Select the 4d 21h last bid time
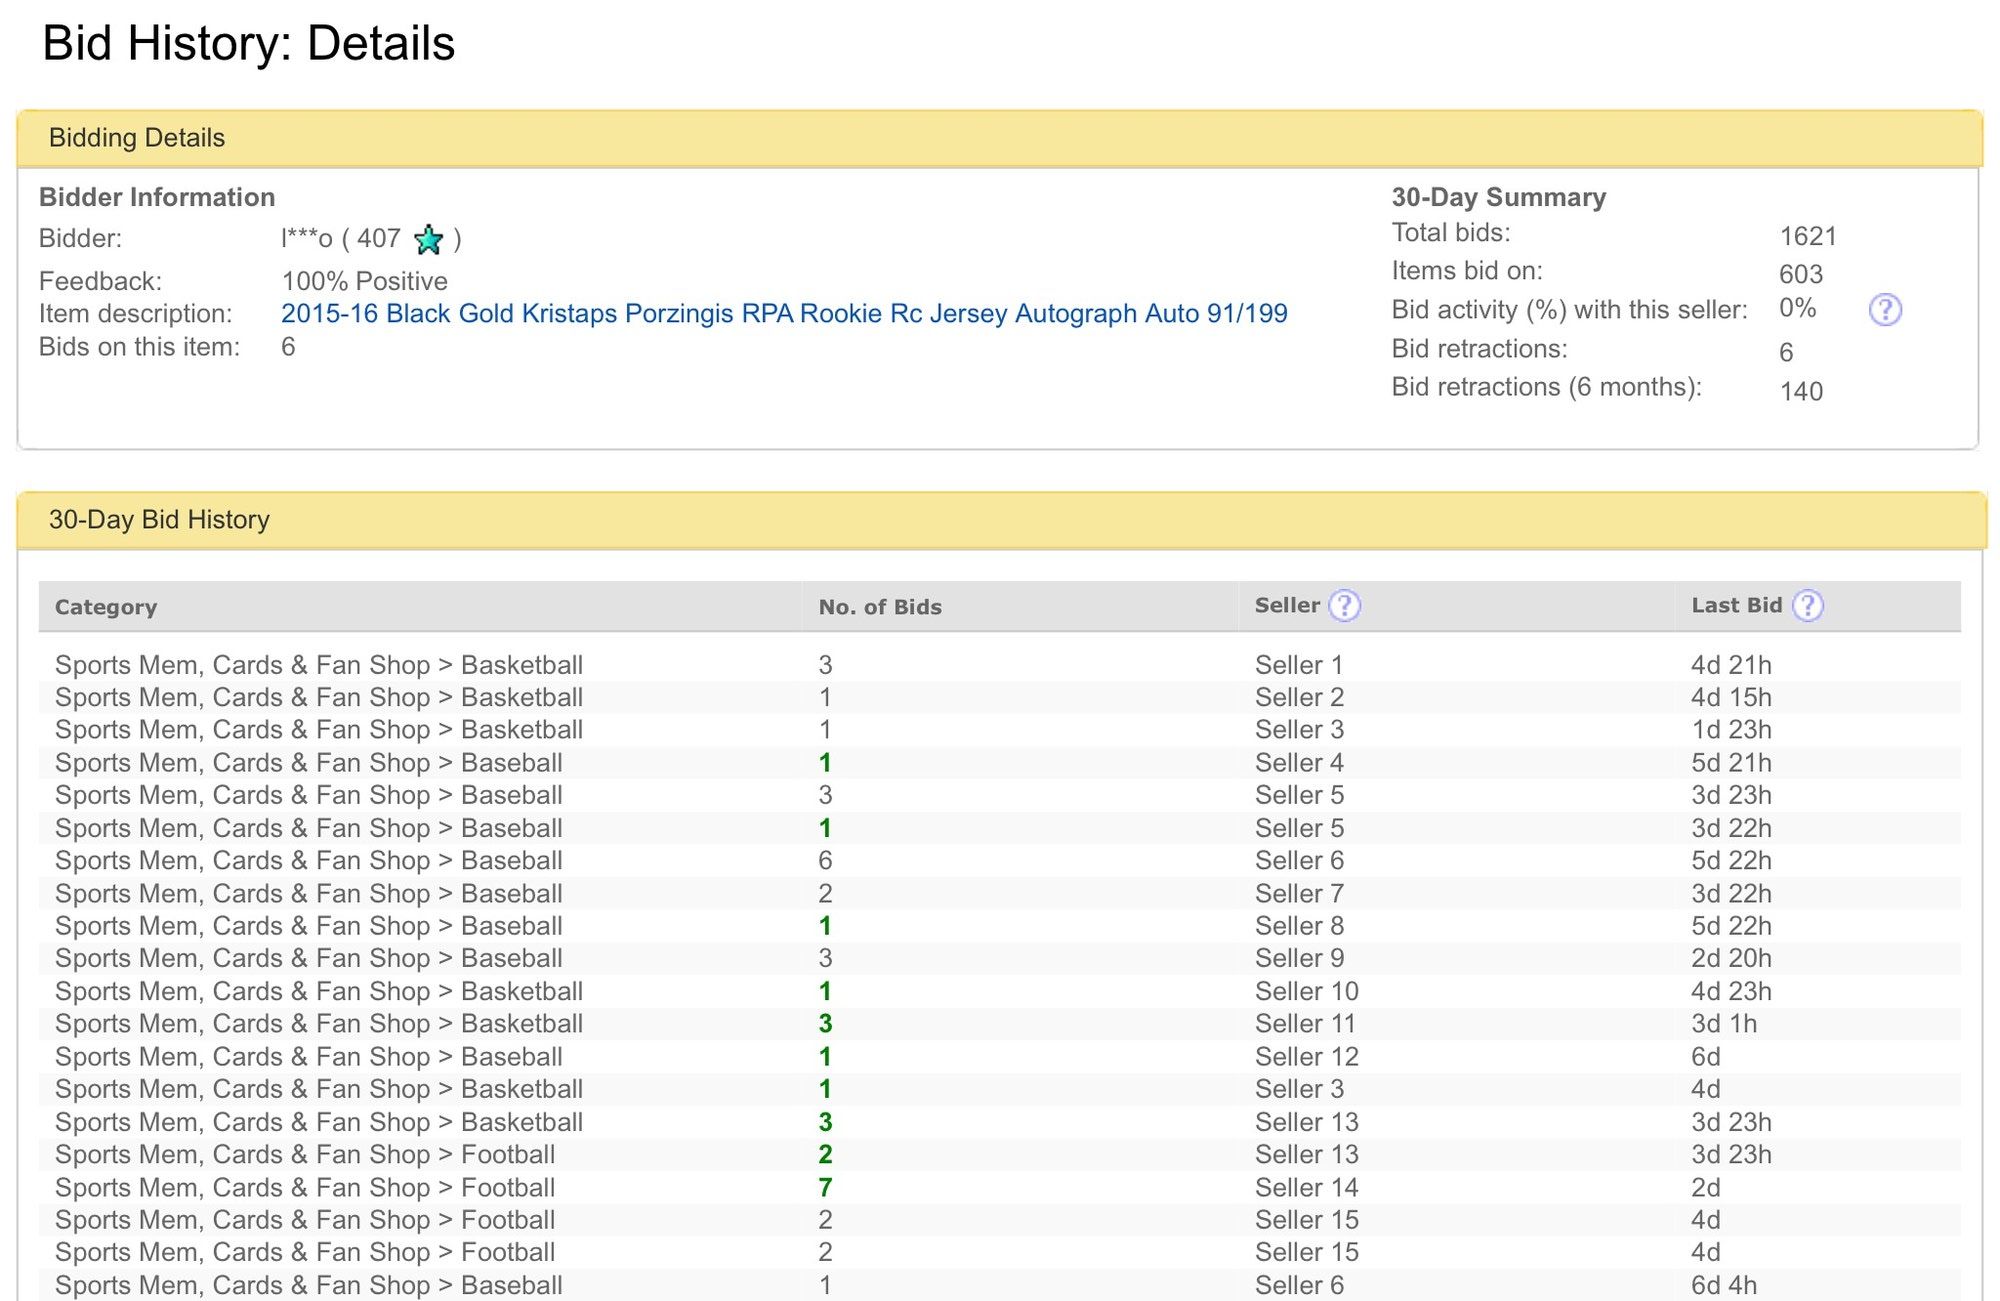 tap(1731, 665)
